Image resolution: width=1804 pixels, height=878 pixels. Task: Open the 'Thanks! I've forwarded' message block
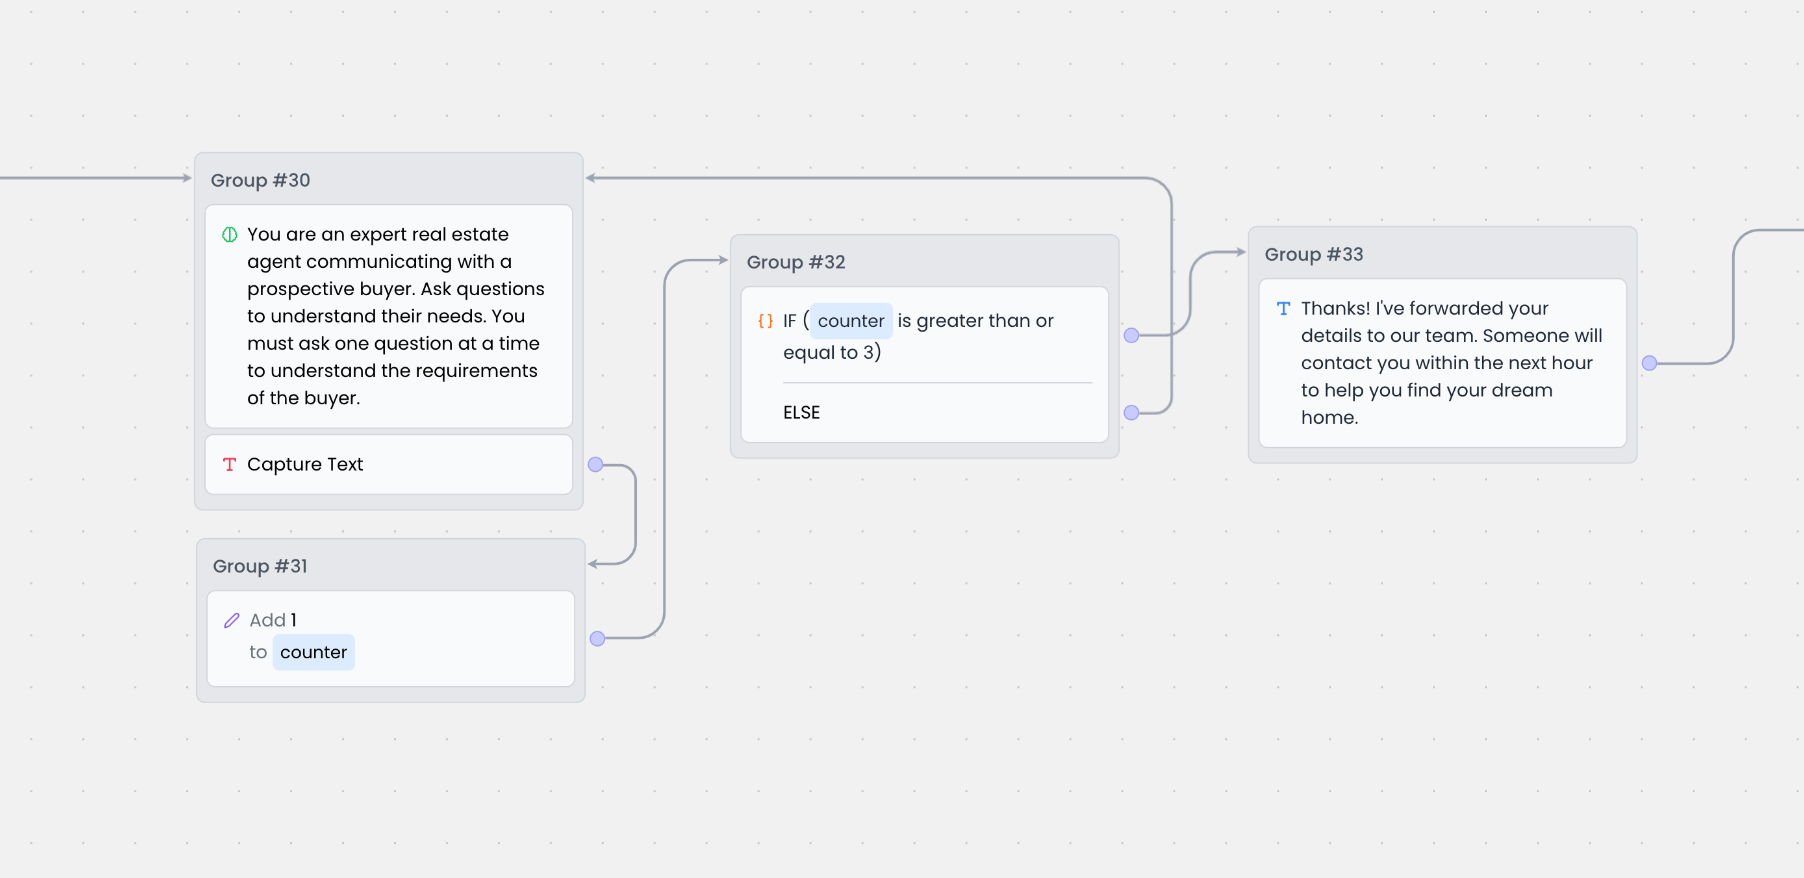pos(1443,363)
